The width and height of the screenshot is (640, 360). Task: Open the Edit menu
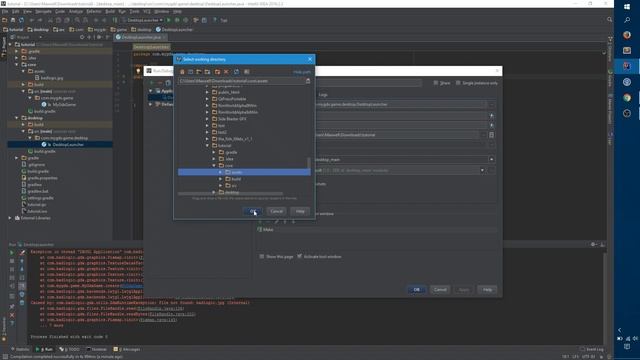[16, 11]
